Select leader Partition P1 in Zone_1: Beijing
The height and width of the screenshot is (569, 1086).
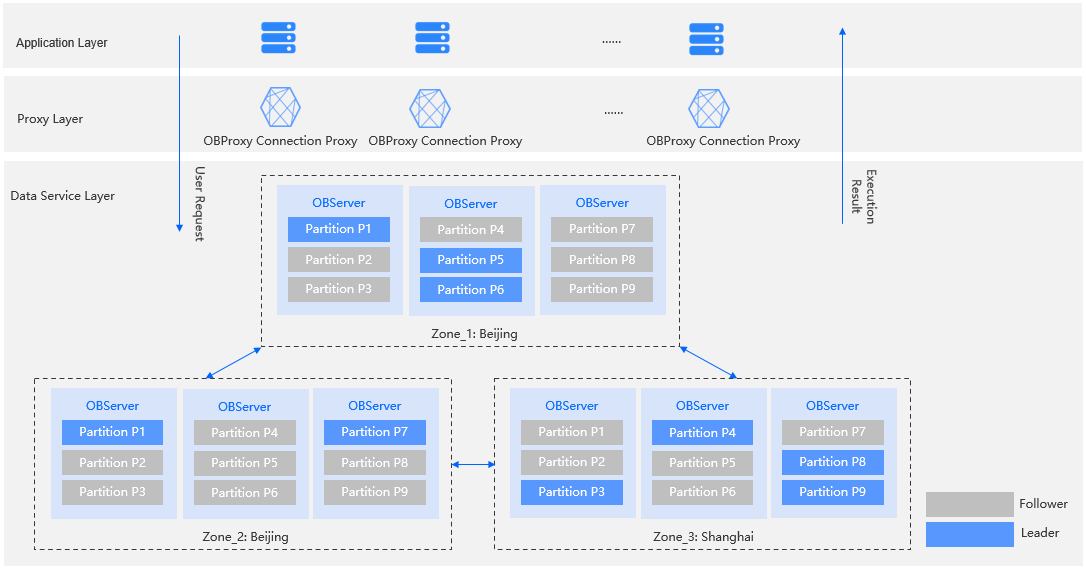point(339,229)
